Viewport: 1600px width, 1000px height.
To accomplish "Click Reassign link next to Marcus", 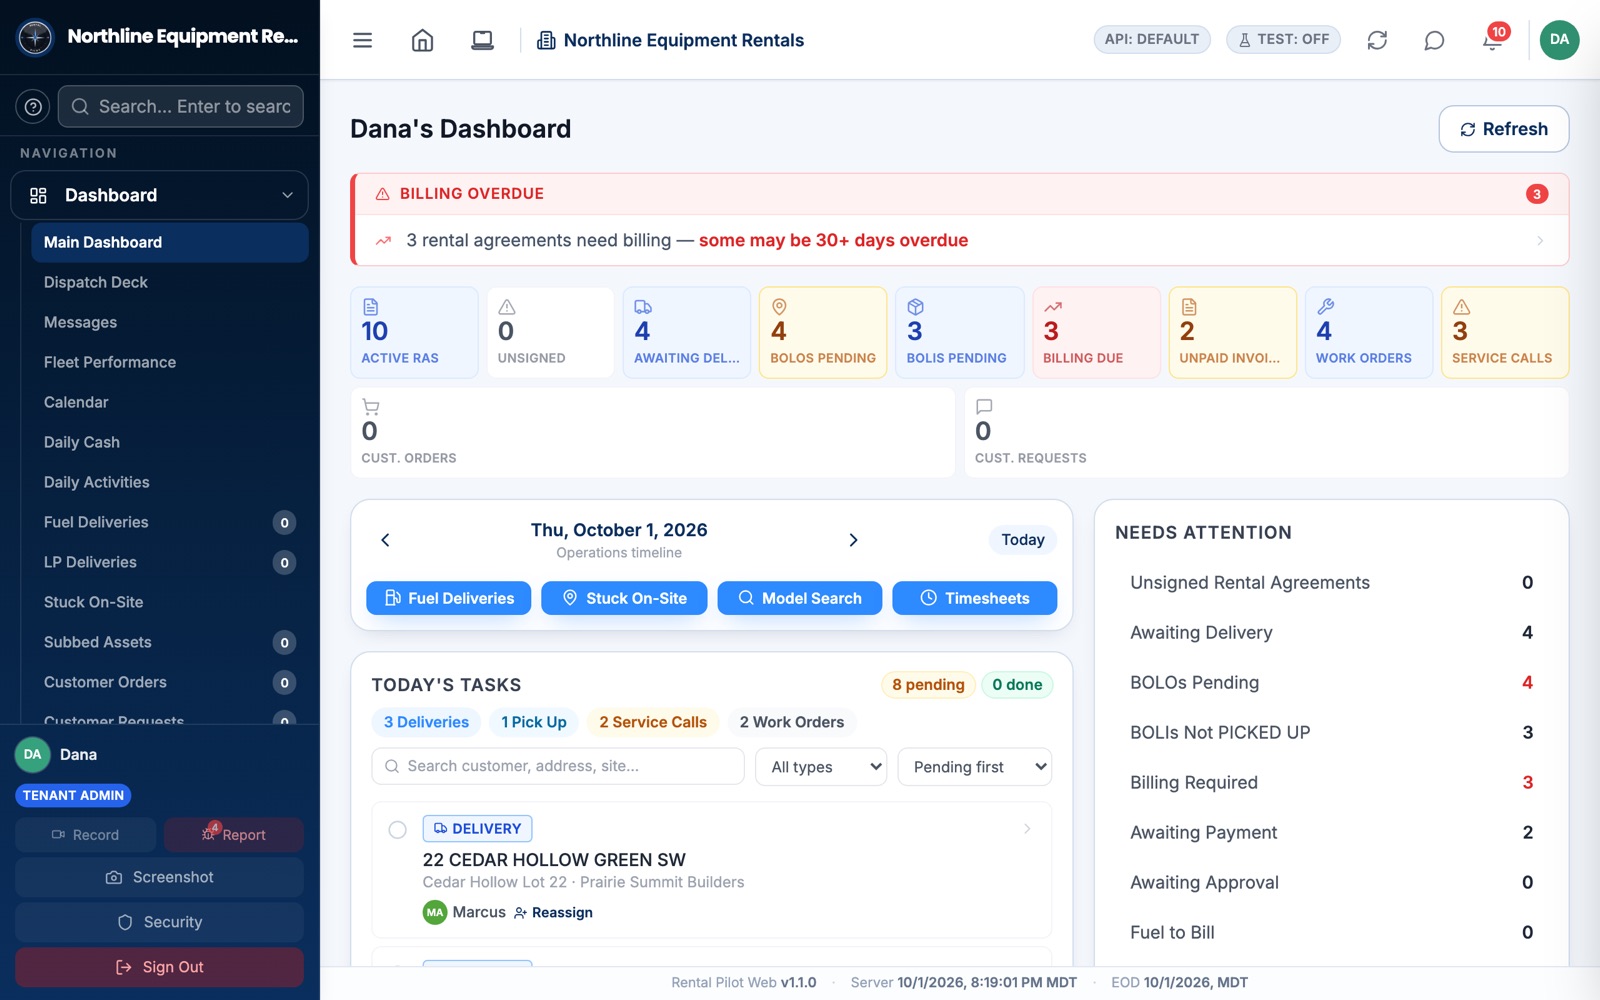I will pyautogui.click(x=553, y=913).
